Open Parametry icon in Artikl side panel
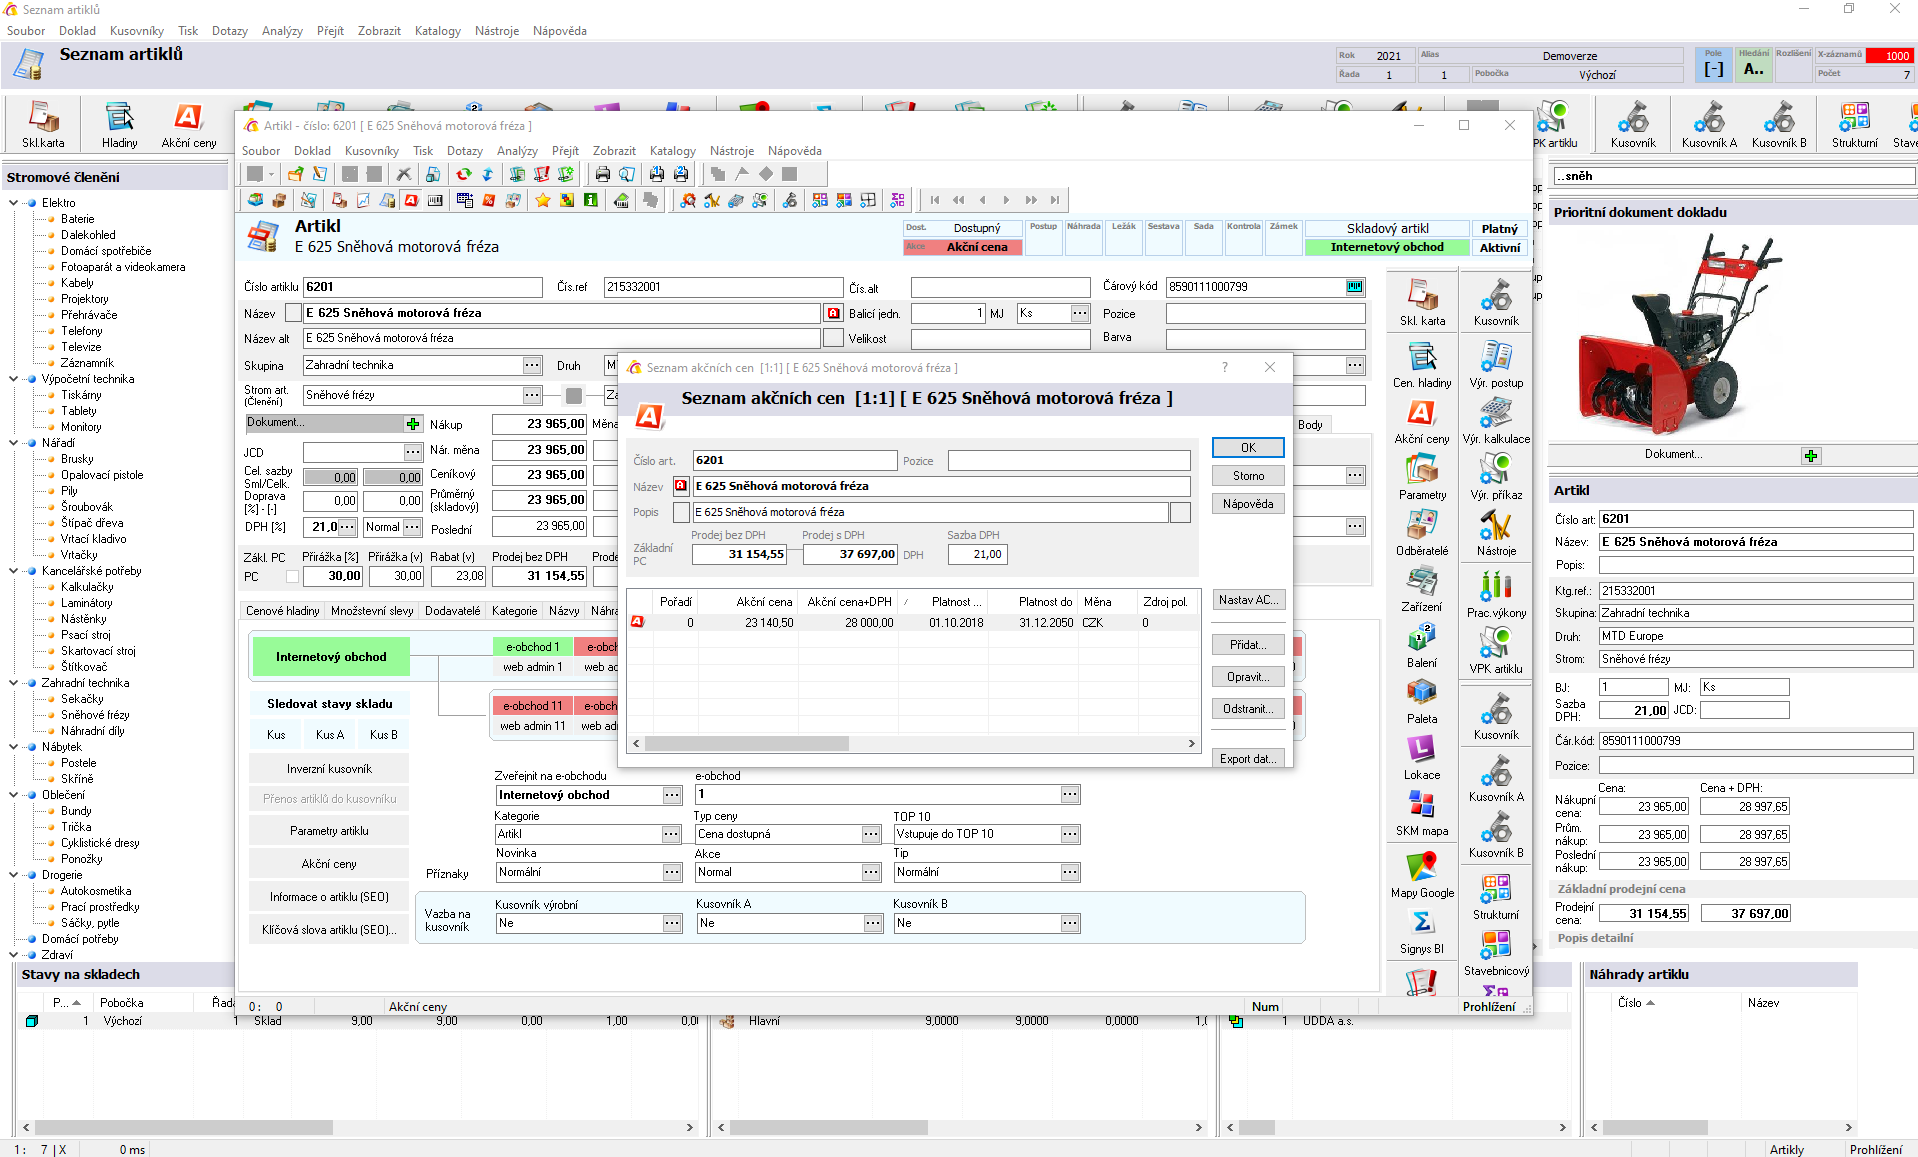1918x1157 pixels. tap(1422, 476)
